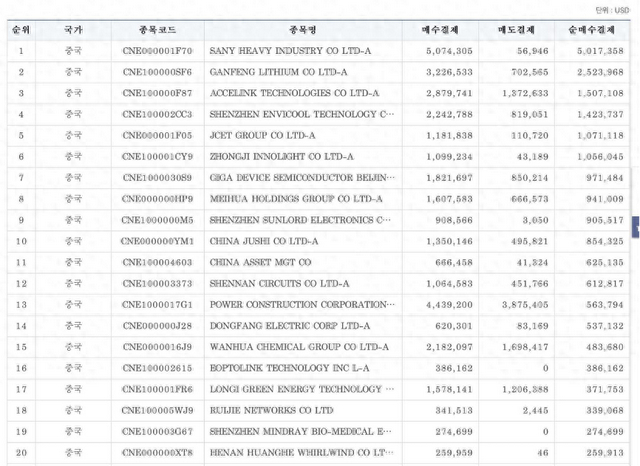Select SHENZHEN SUNLORD ELECTRONICS stock name
This screenshot has height=466, width=640.
click(x=300, y=220)
